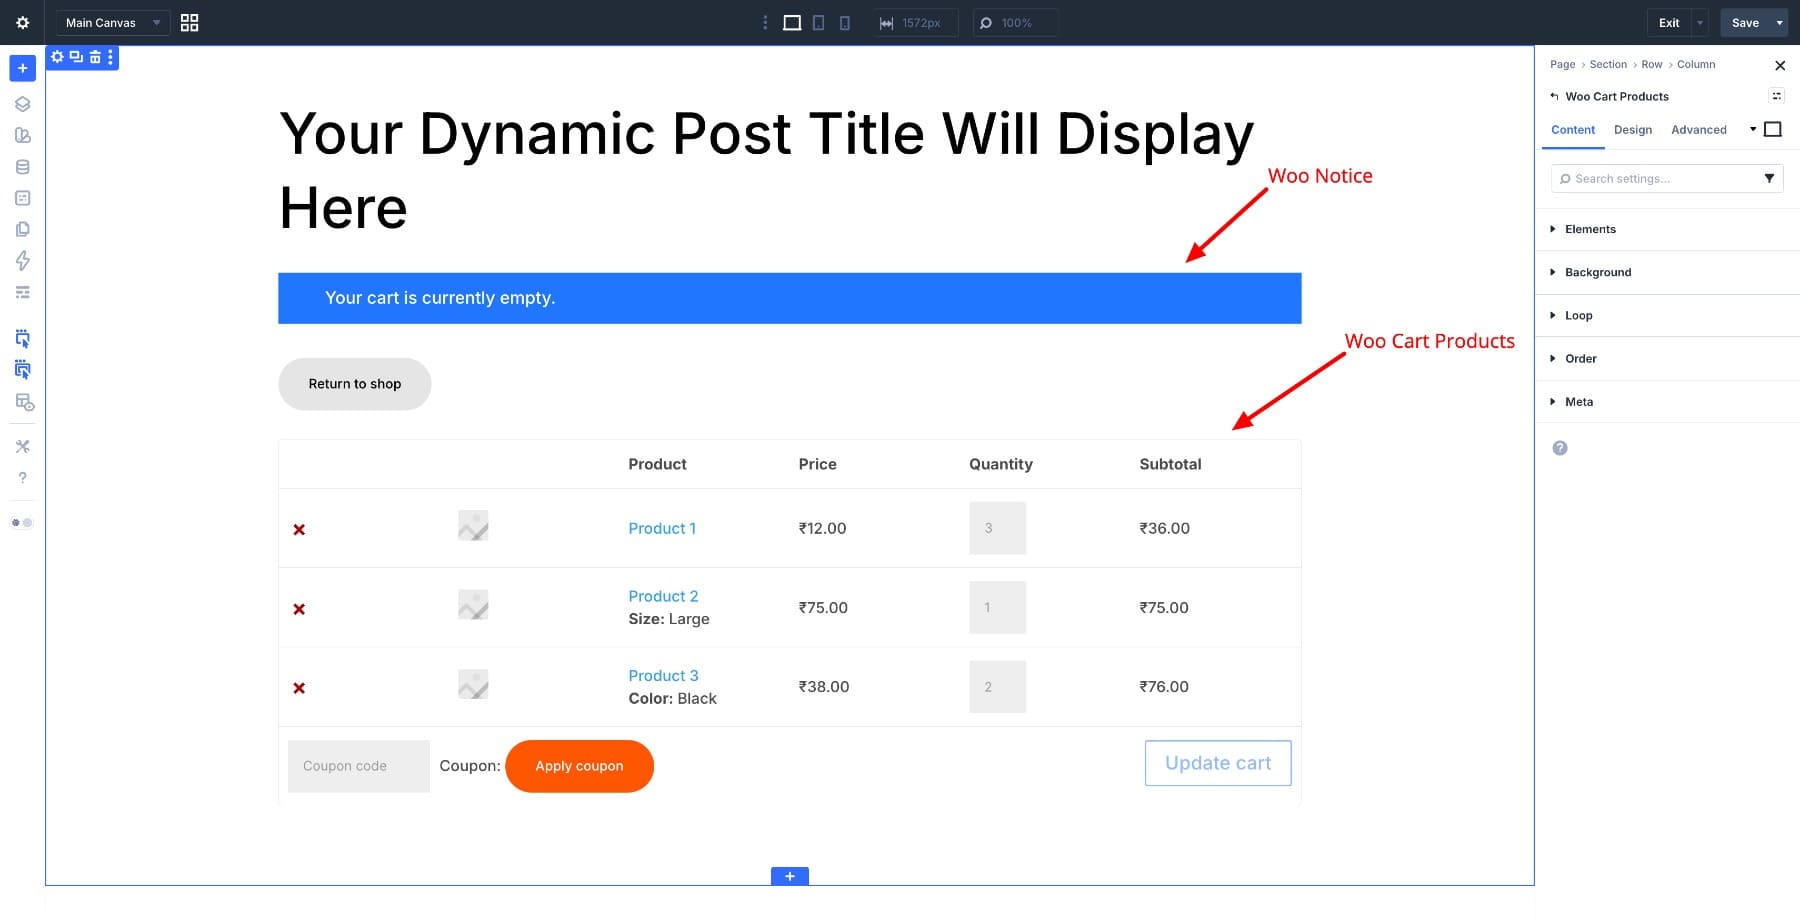This screenshot has width=1800, height=918.
Task: Click the blue add module plus icon
Action: coord(22,68)
